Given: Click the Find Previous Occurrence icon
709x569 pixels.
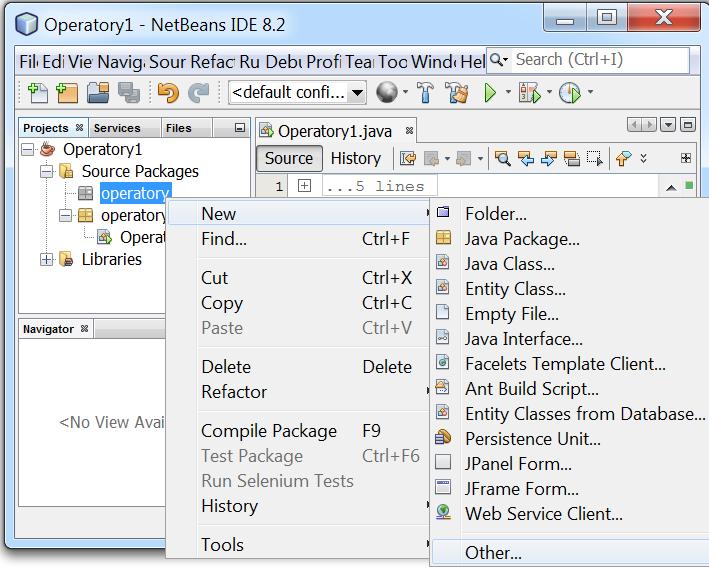Looking at the screenshot, I should click(526, 158).
